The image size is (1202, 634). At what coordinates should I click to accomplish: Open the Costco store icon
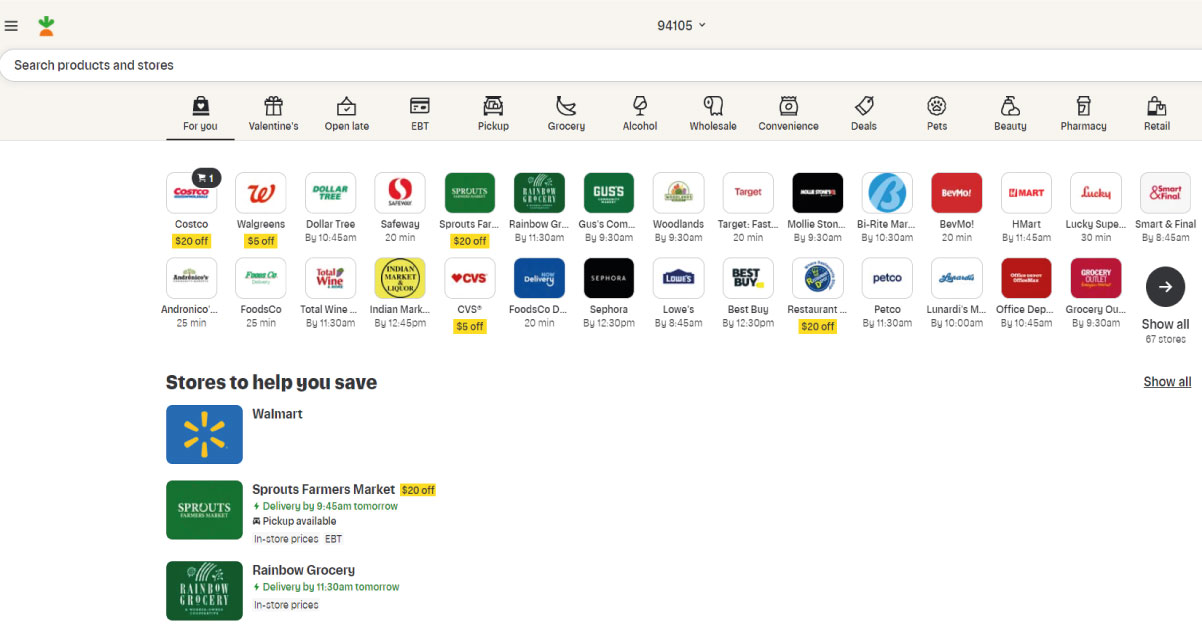pyautogui.click(x=191, y=193)
